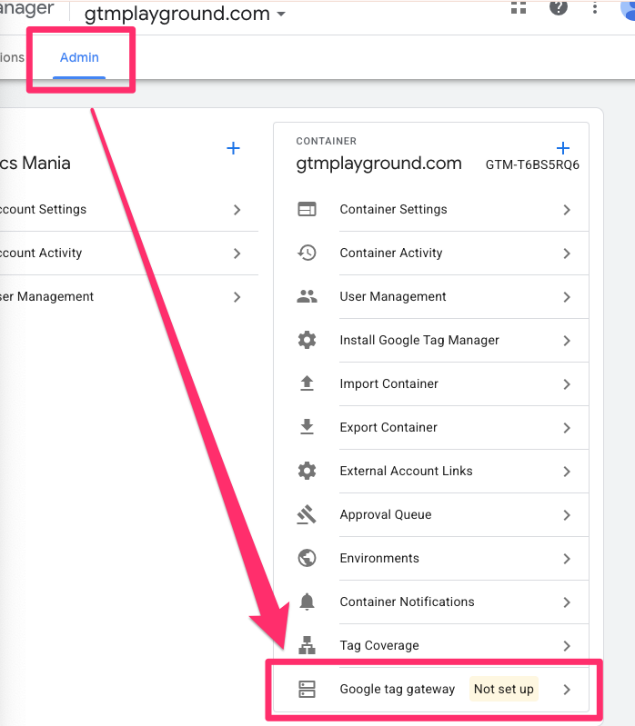The image size is (635, 726).
Task: Click the Export Container download icon
Action: (307, 427)
